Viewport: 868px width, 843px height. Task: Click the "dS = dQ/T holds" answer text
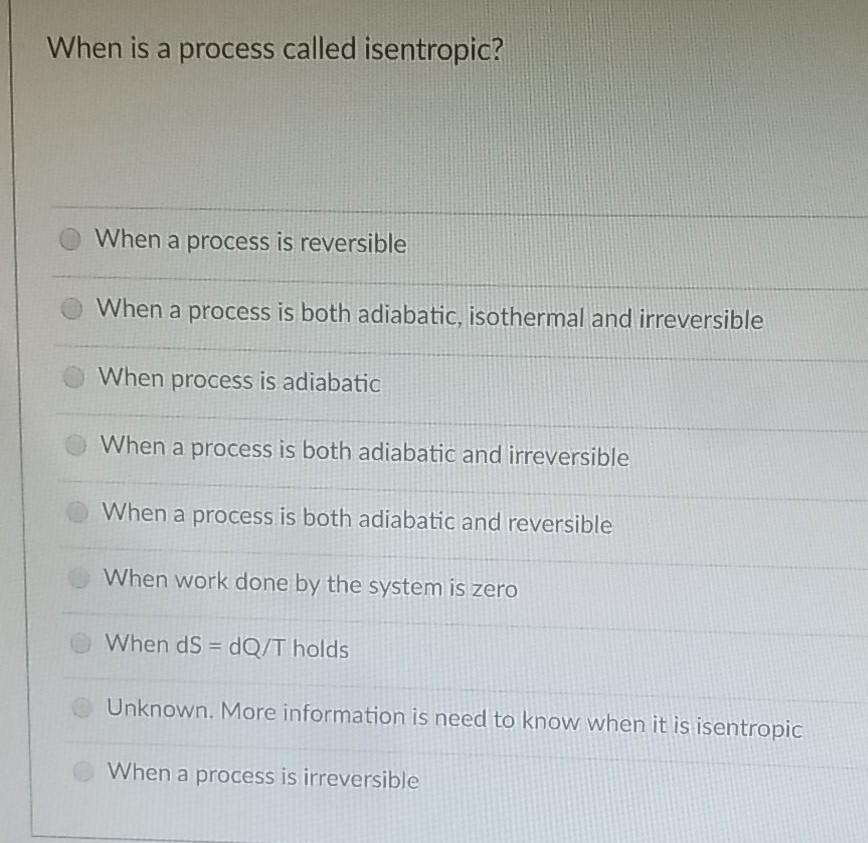224,649
